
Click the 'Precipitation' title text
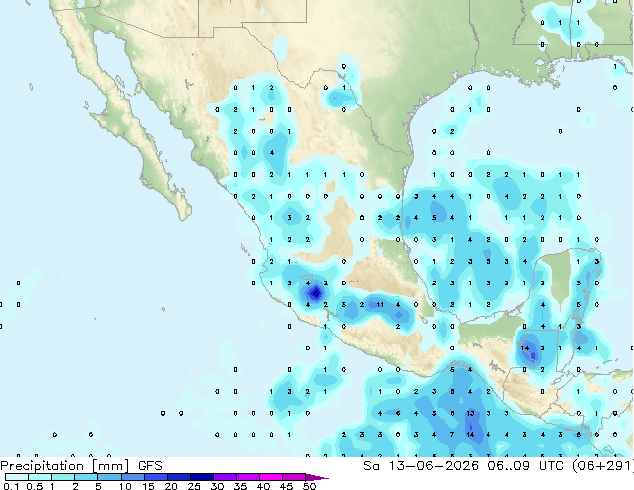coord(42,466)
